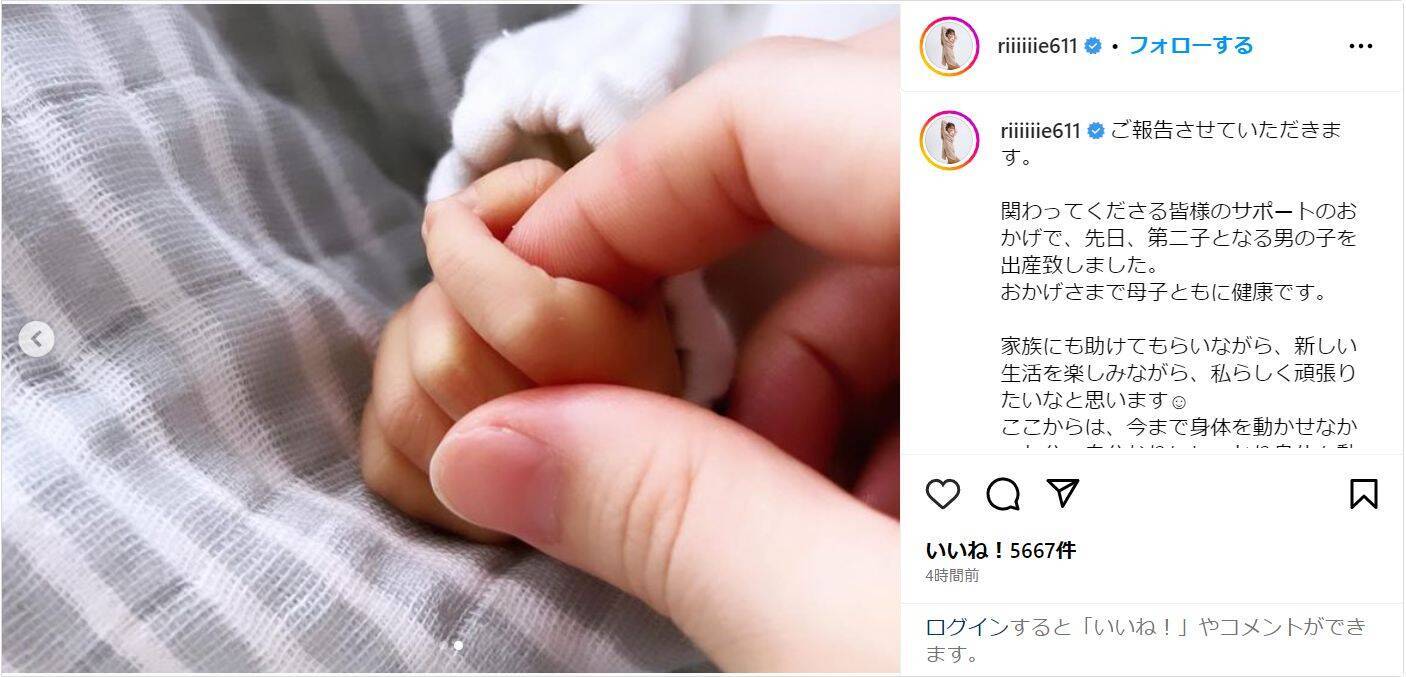The width and height of the screenshot is (1406, 677).
Task: Select the first carousel indicator dot
Action: [x=444, y=645]
